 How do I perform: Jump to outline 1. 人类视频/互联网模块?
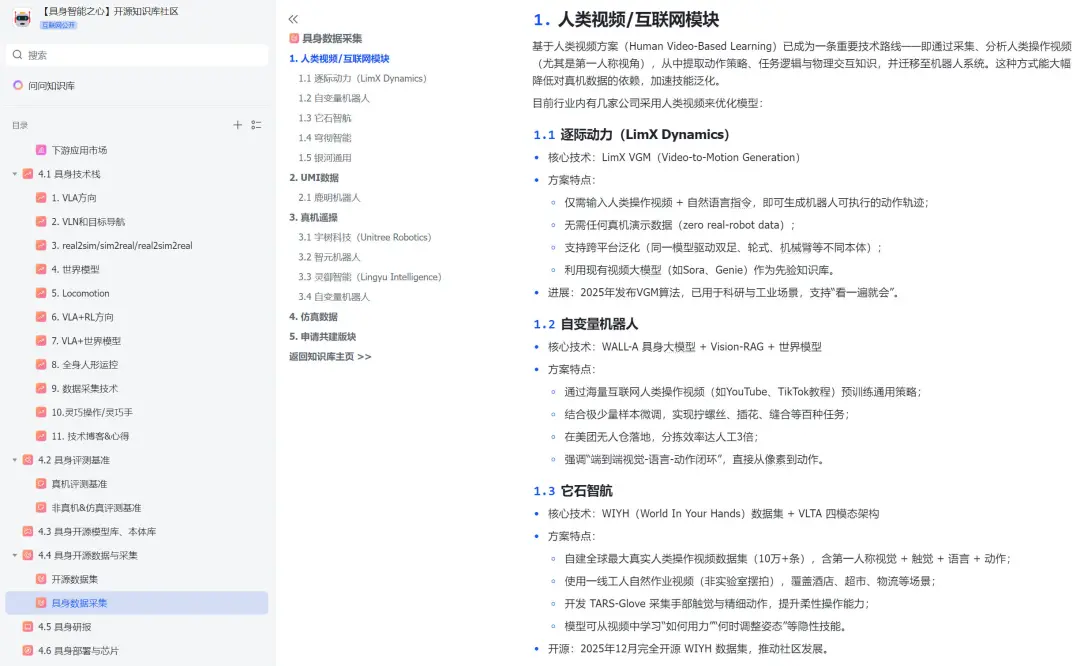[339, 59]
